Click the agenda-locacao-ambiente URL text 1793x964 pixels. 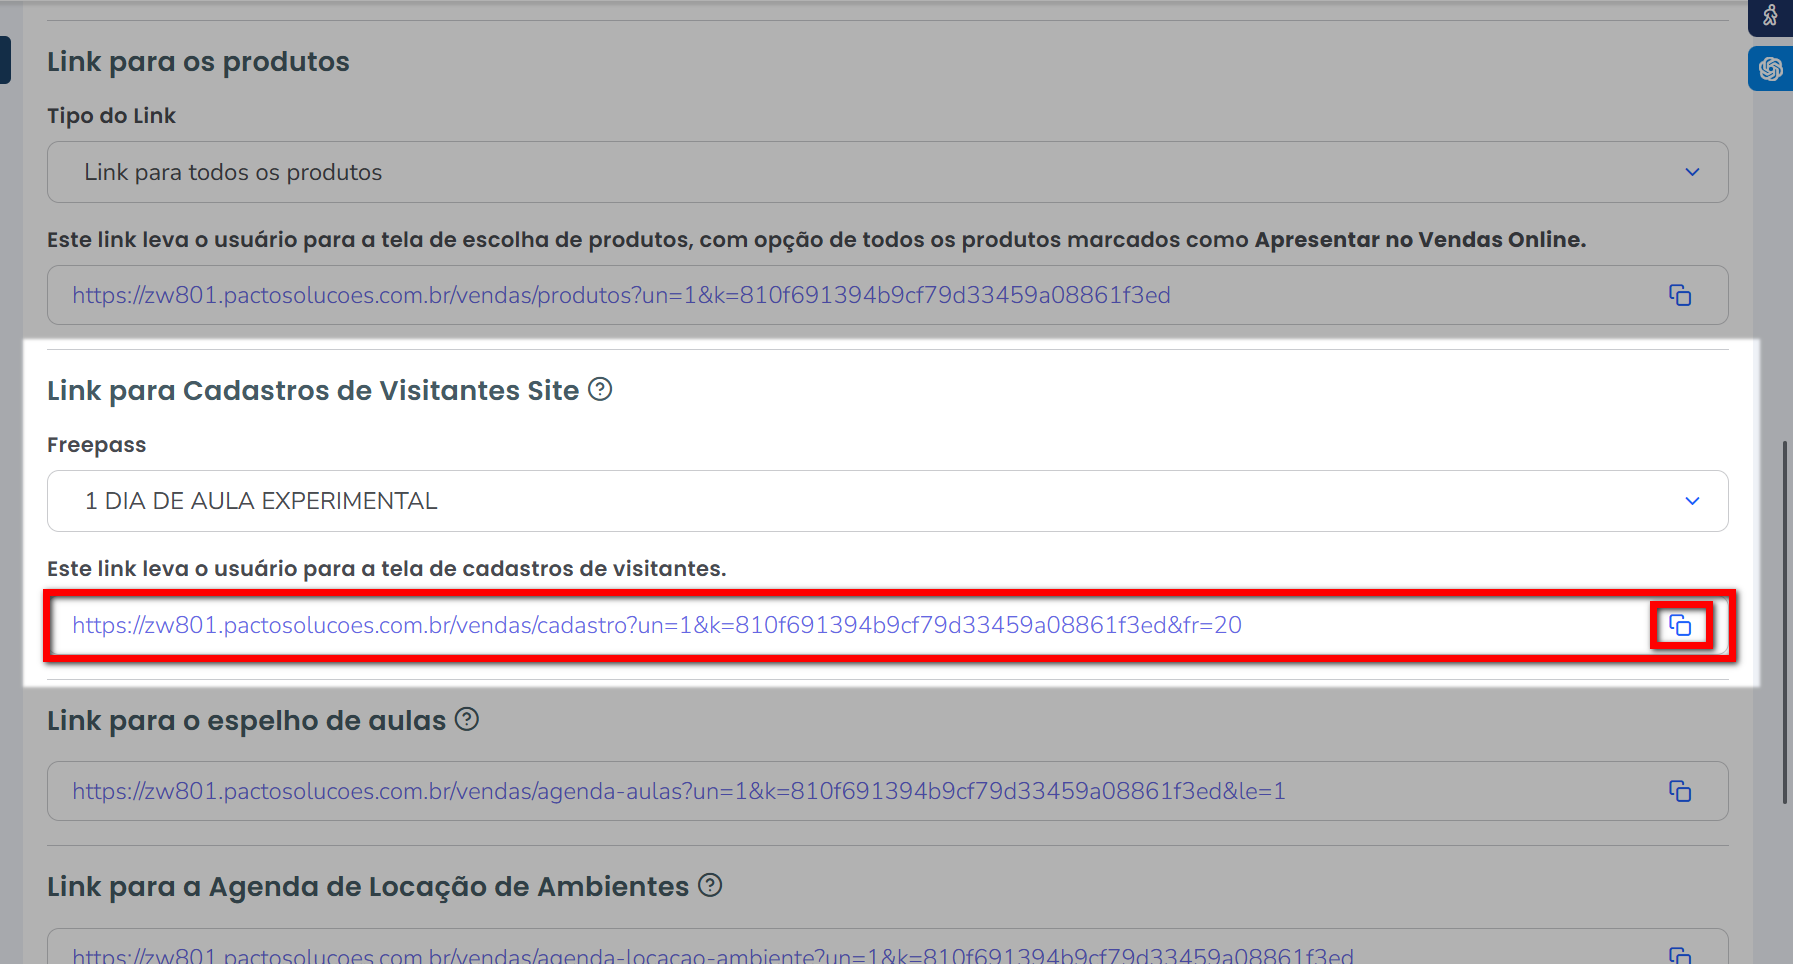click(712, 955)
